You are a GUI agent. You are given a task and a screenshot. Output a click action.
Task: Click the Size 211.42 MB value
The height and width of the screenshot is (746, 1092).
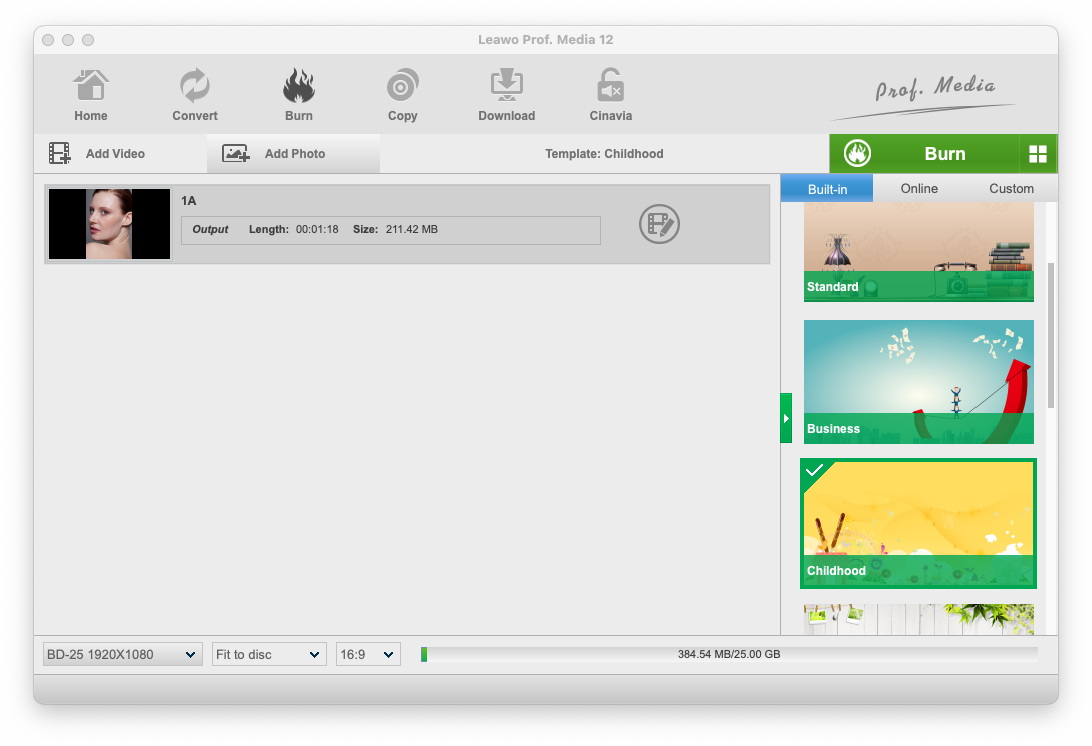pyautogui.click(x=412, y=229)
